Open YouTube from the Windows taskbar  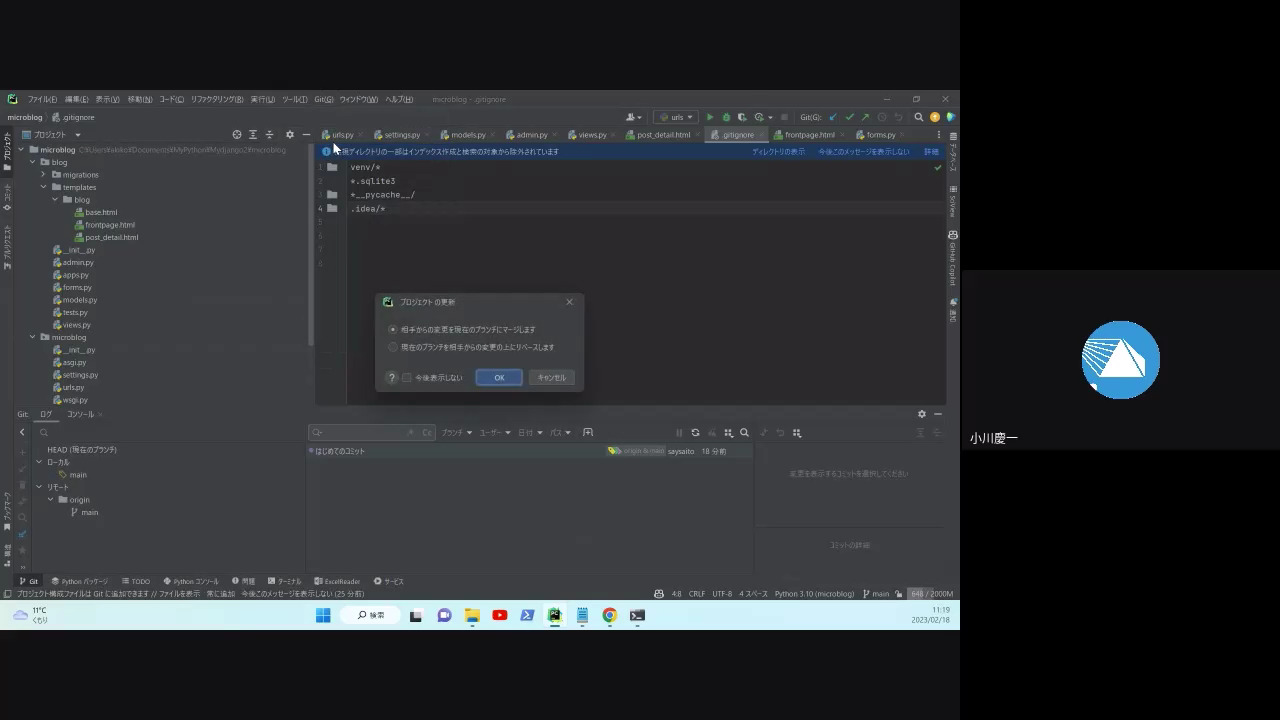500,615
